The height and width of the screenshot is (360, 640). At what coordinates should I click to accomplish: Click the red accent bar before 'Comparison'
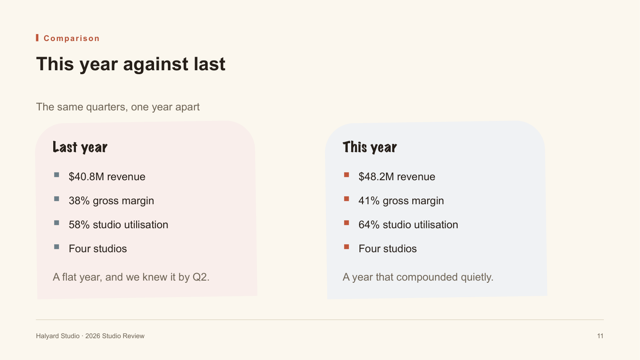coord(37,38)
